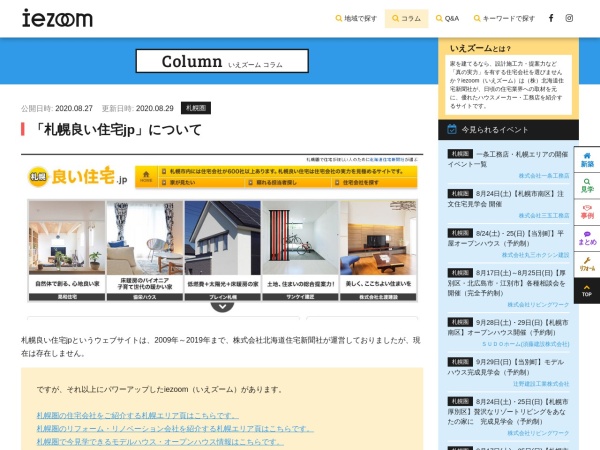Click 住宅会社を探す in banner

(x=360, y=183)
